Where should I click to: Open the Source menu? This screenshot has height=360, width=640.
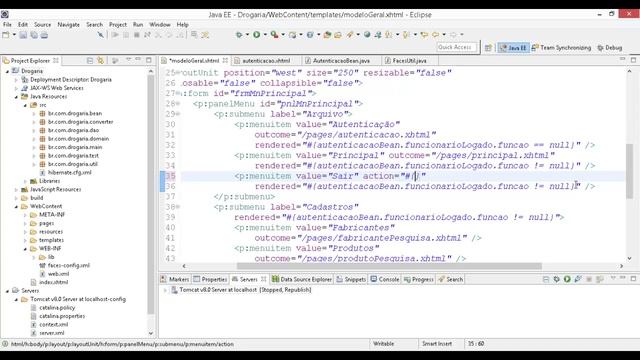[x=42, y=24]
